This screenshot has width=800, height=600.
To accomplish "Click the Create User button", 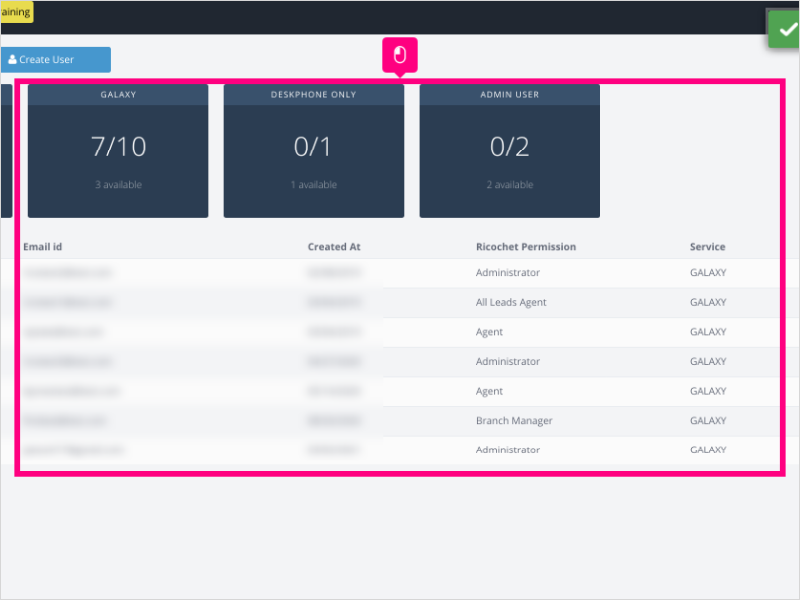I will pyautogui.click(x=55, y=60).
